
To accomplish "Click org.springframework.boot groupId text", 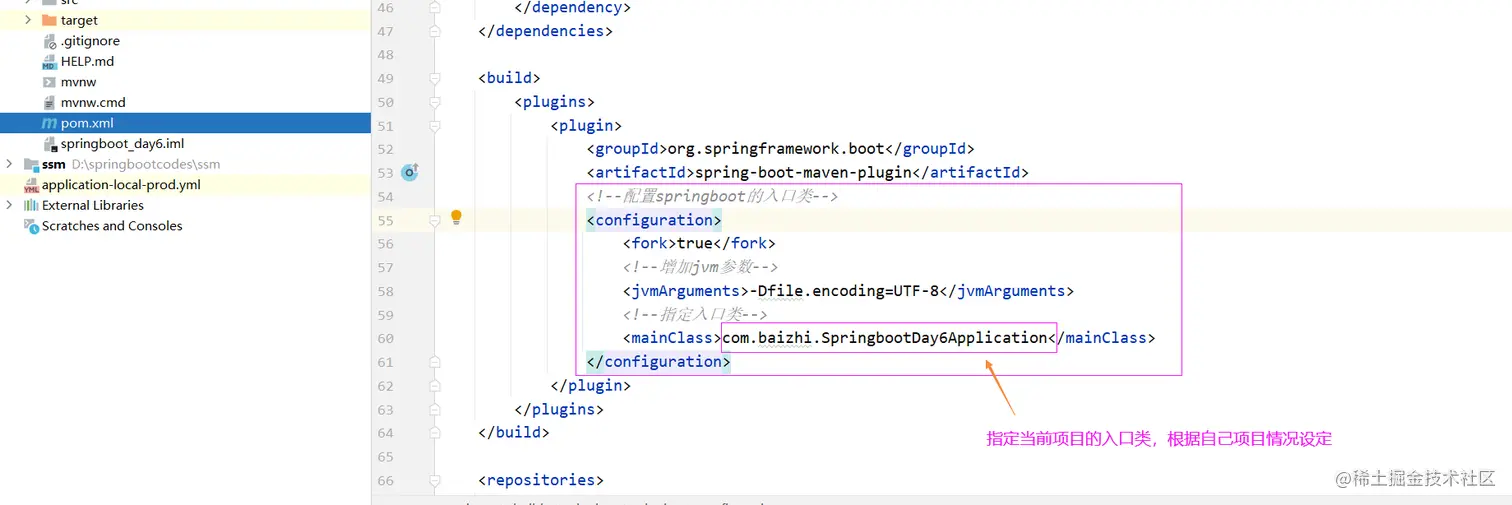I will tap(777, 149).
